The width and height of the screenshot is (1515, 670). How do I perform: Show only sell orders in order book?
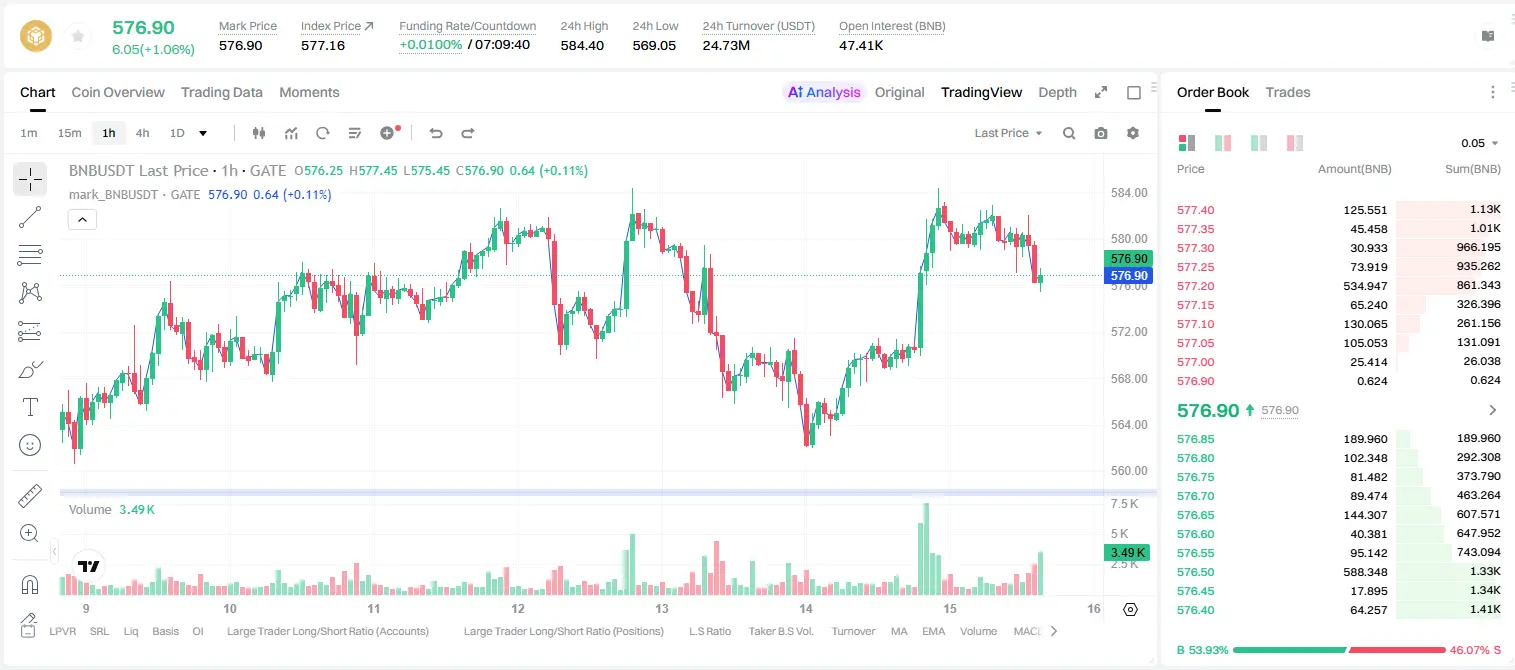[1295, 143]
